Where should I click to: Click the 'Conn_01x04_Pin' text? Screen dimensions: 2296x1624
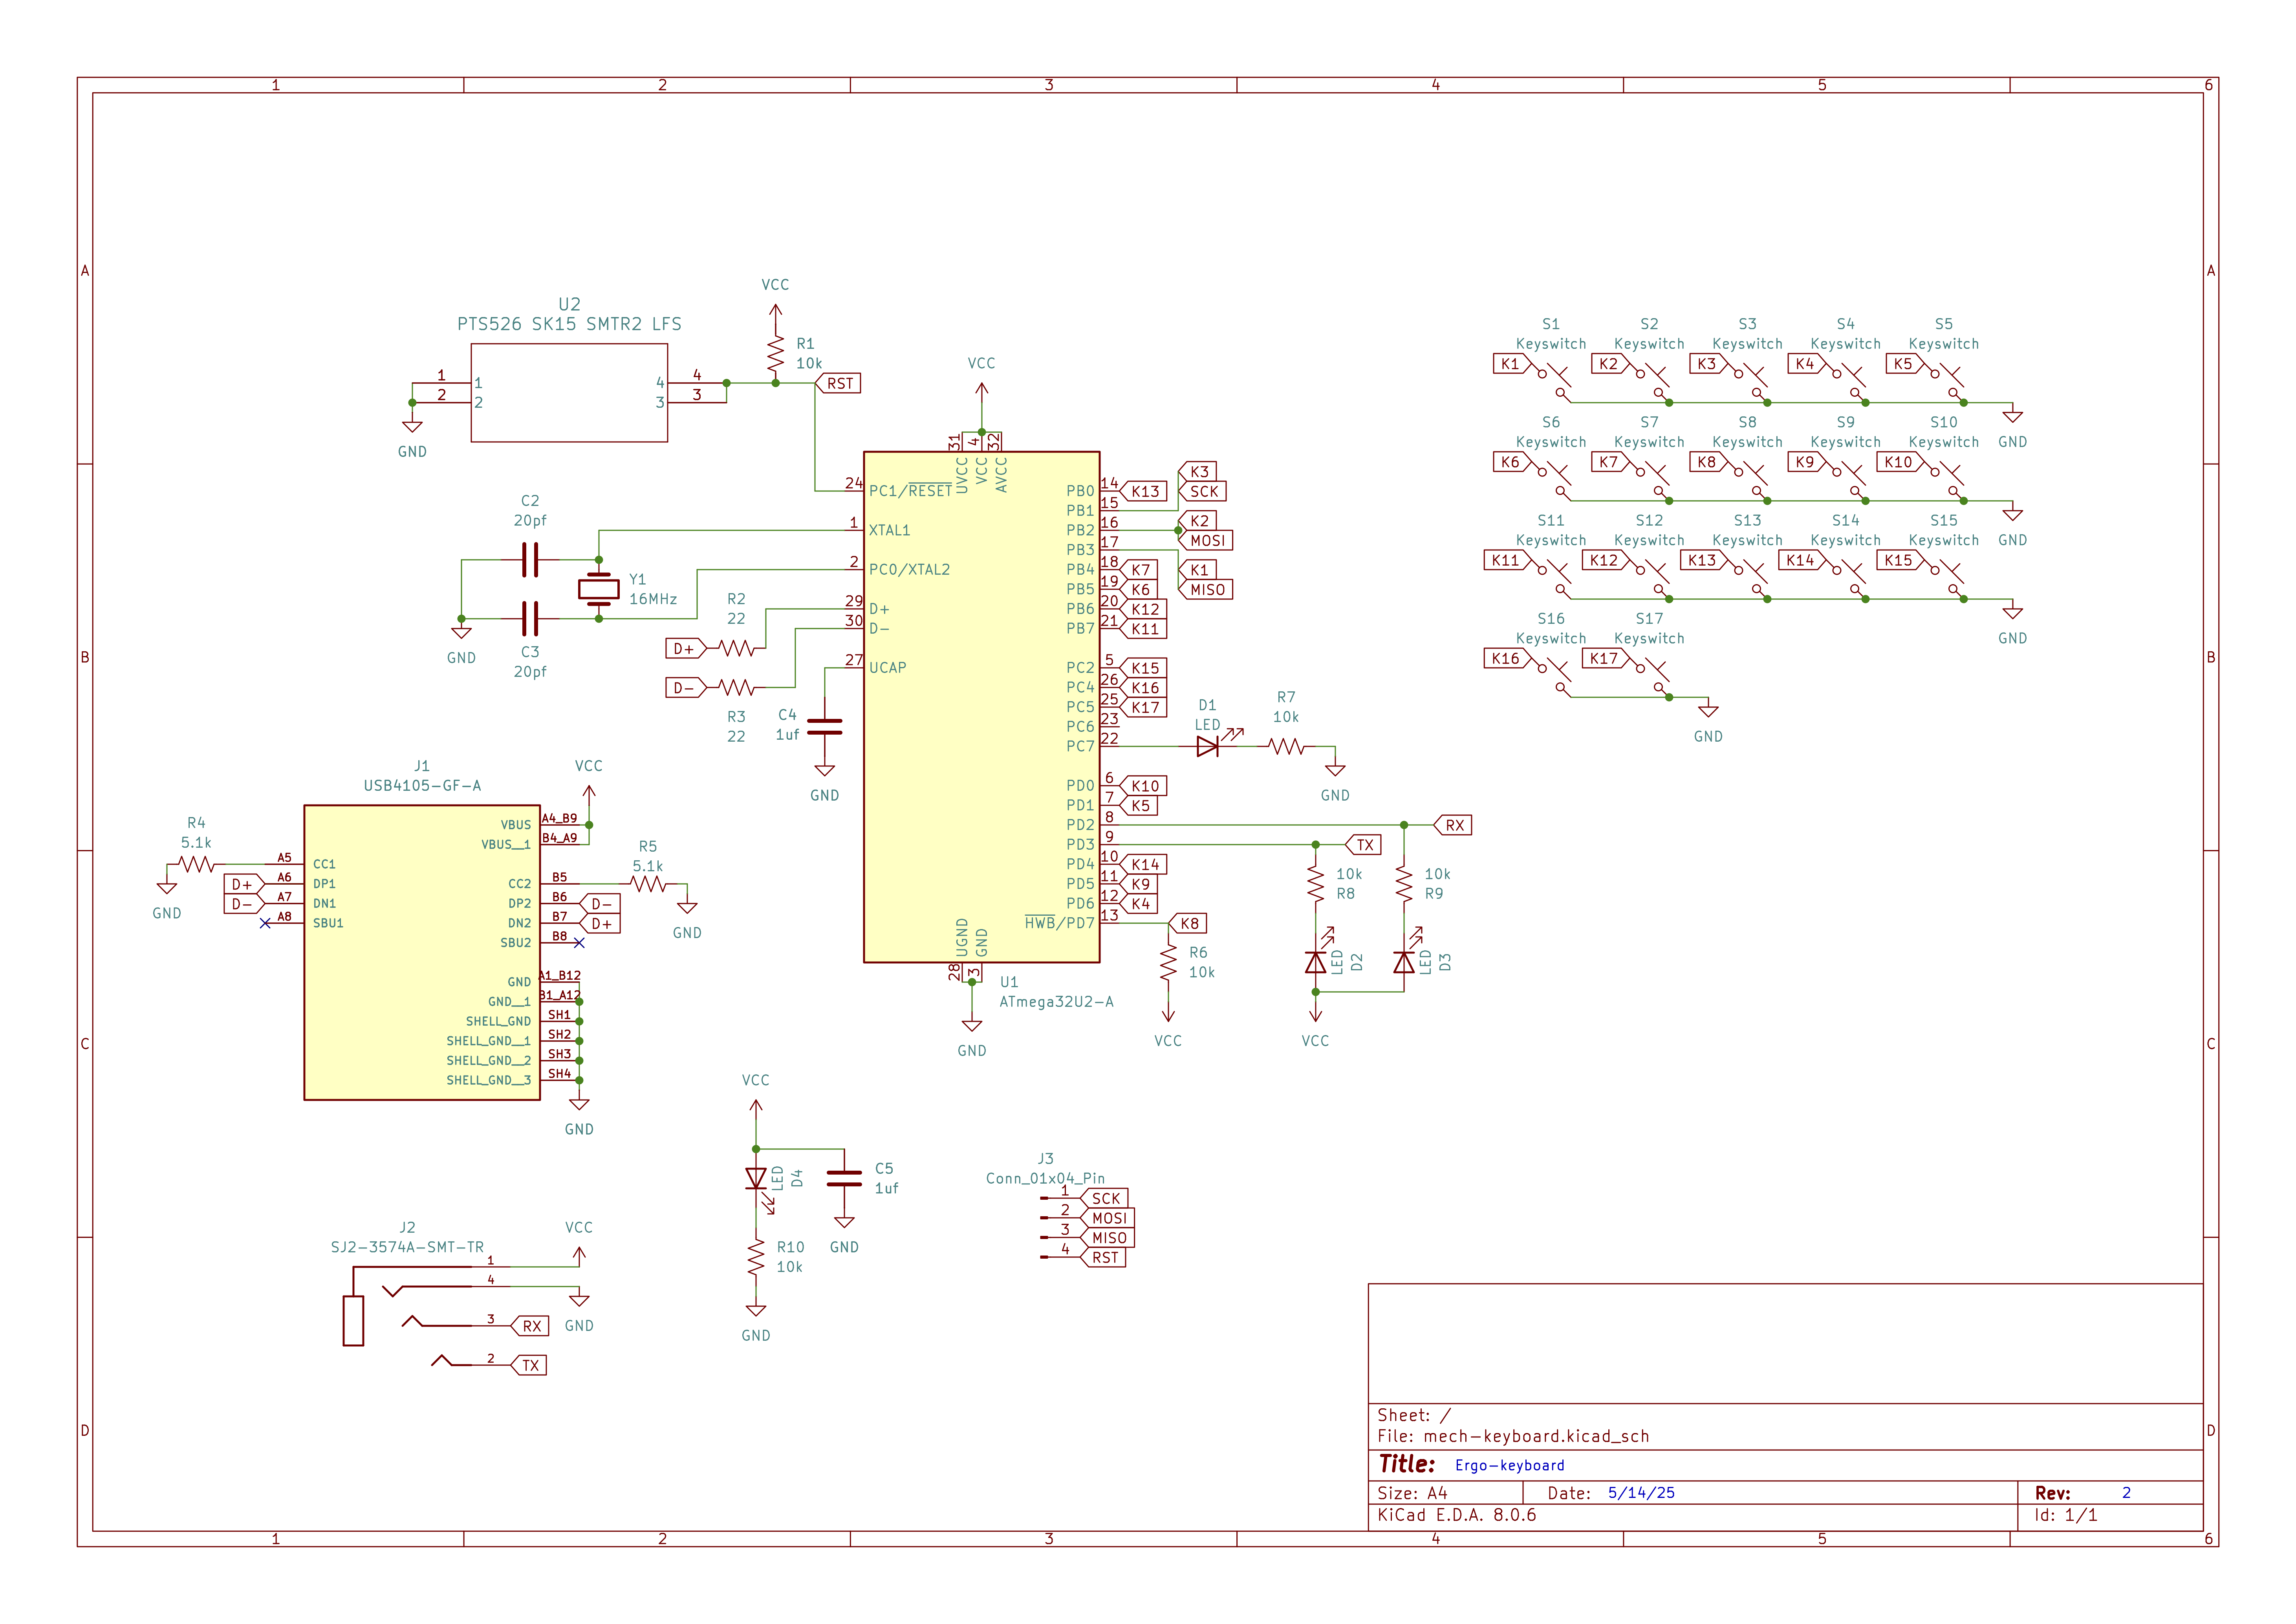click(1045, 1178)
